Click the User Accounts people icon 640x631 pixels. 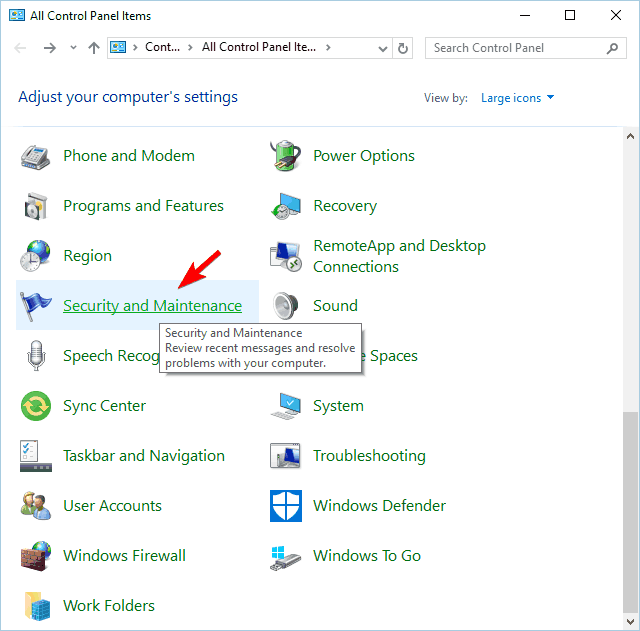point(36,506)
